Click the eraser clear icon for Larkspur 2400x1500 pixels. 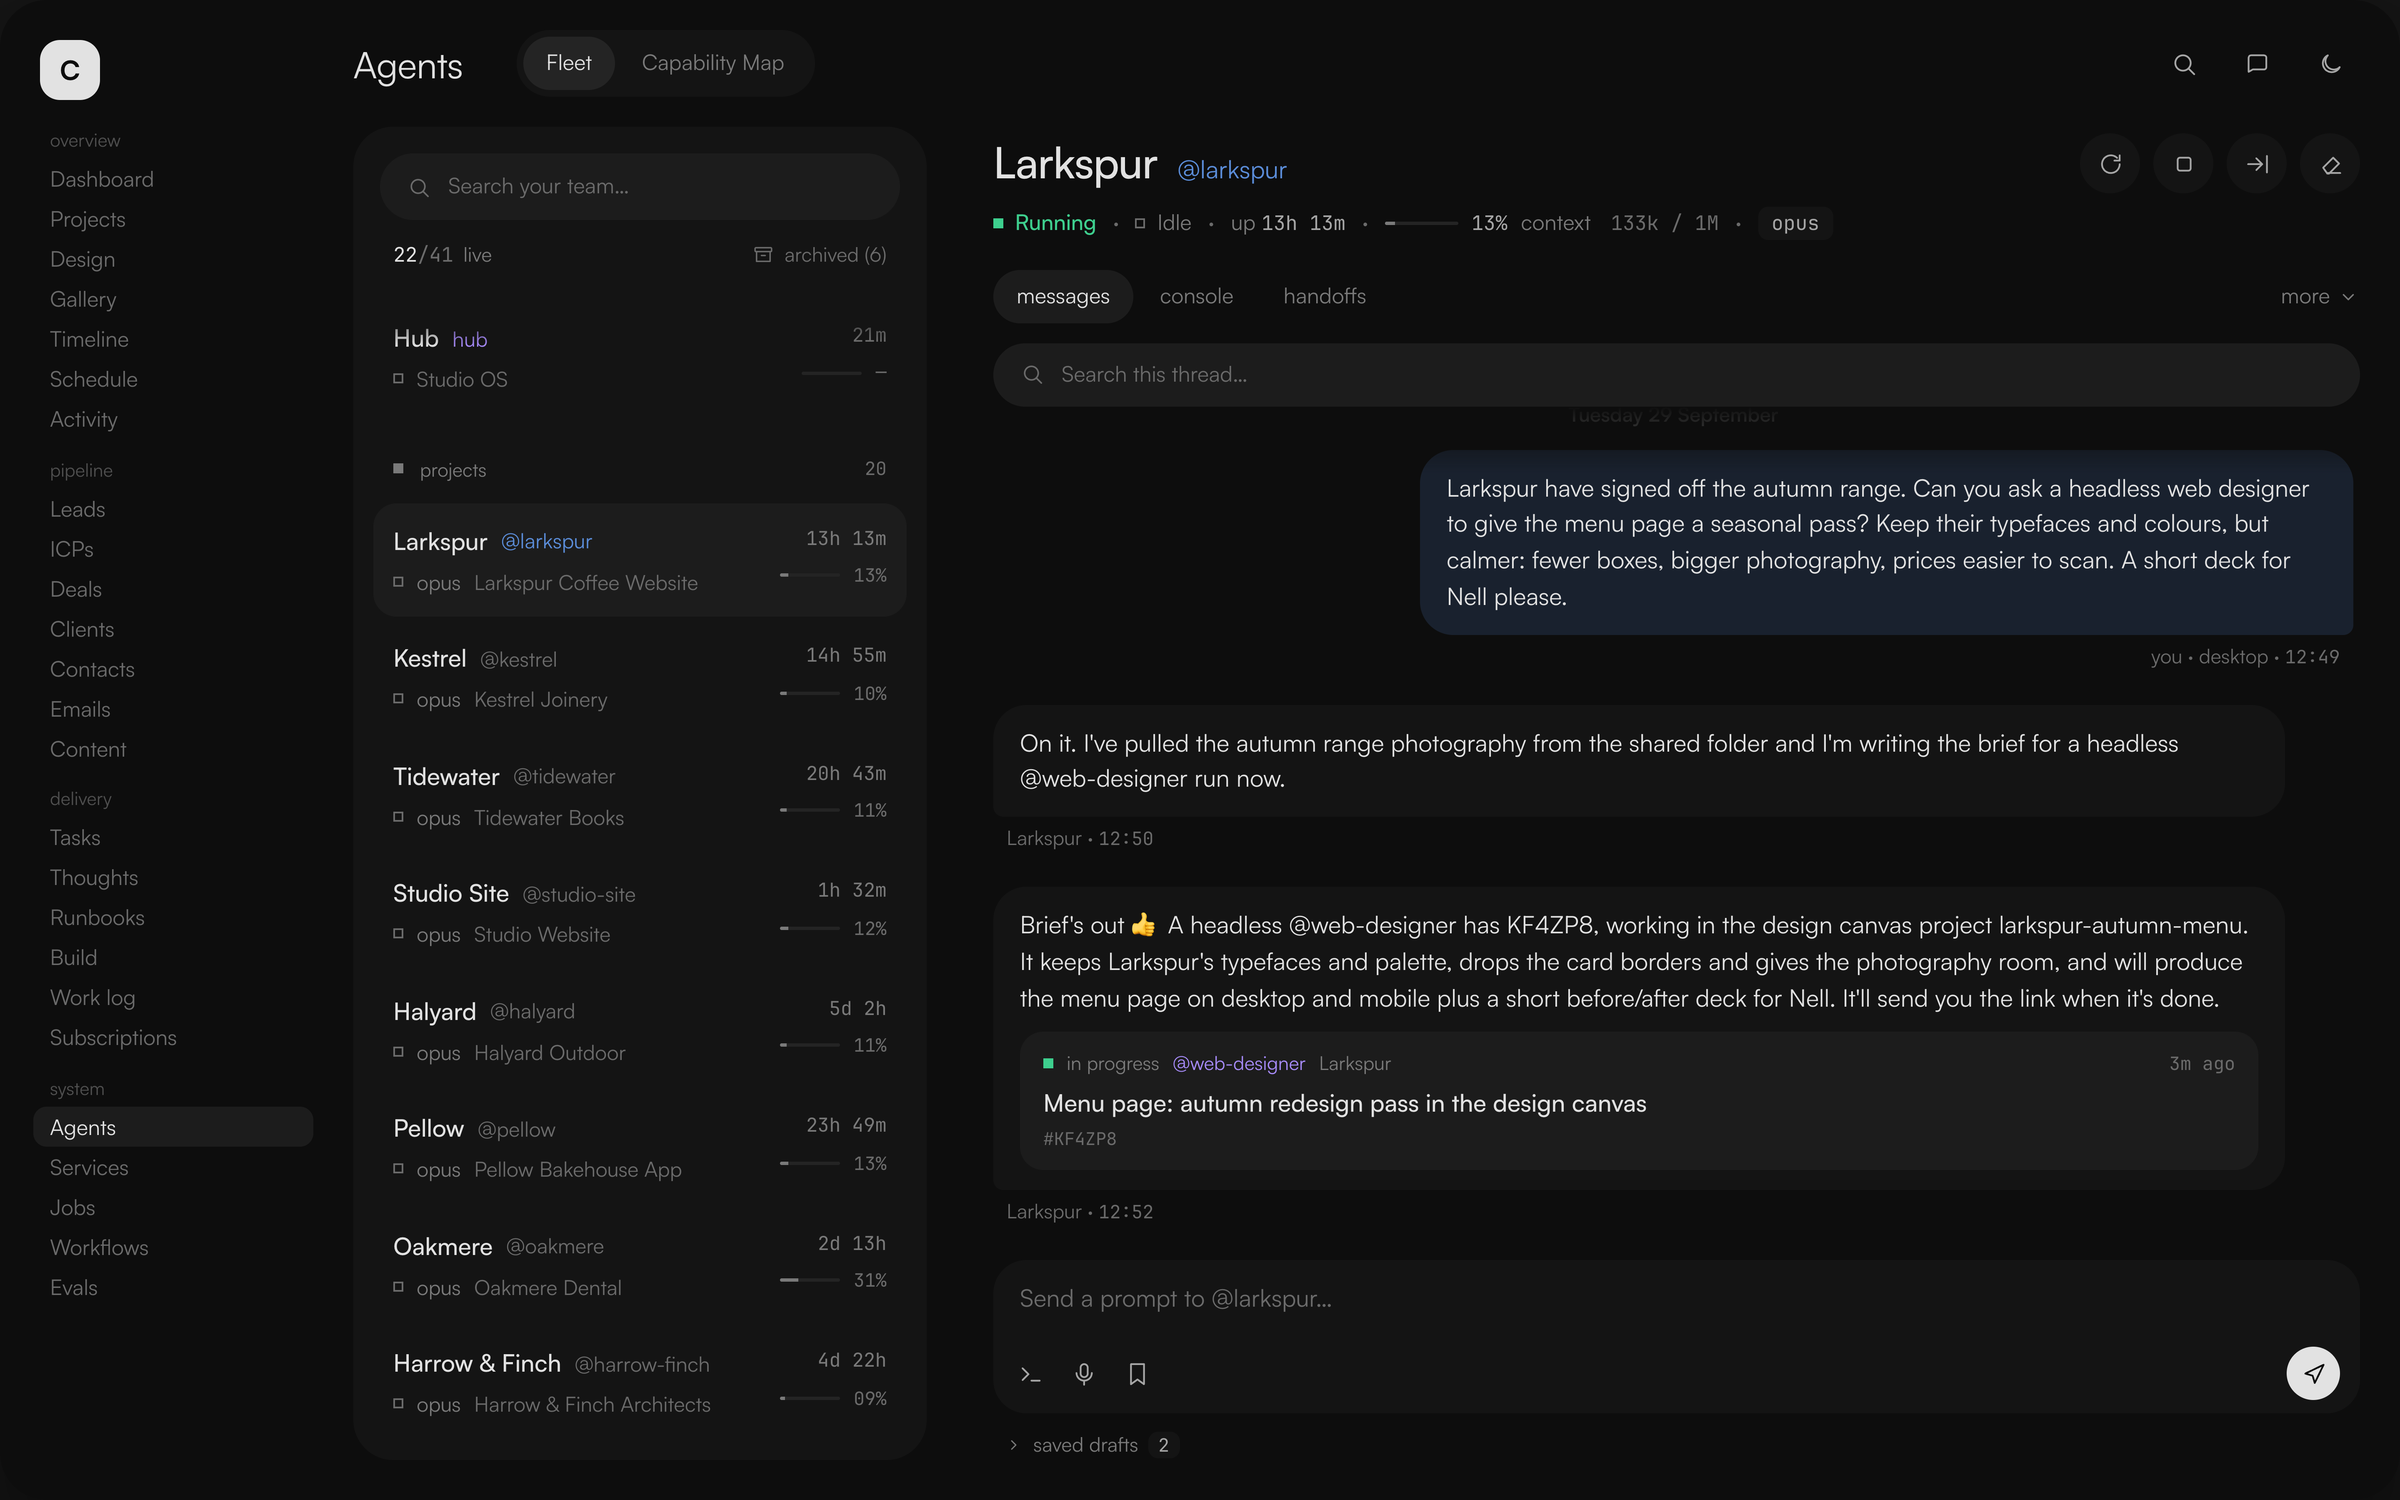point(2331,164)
